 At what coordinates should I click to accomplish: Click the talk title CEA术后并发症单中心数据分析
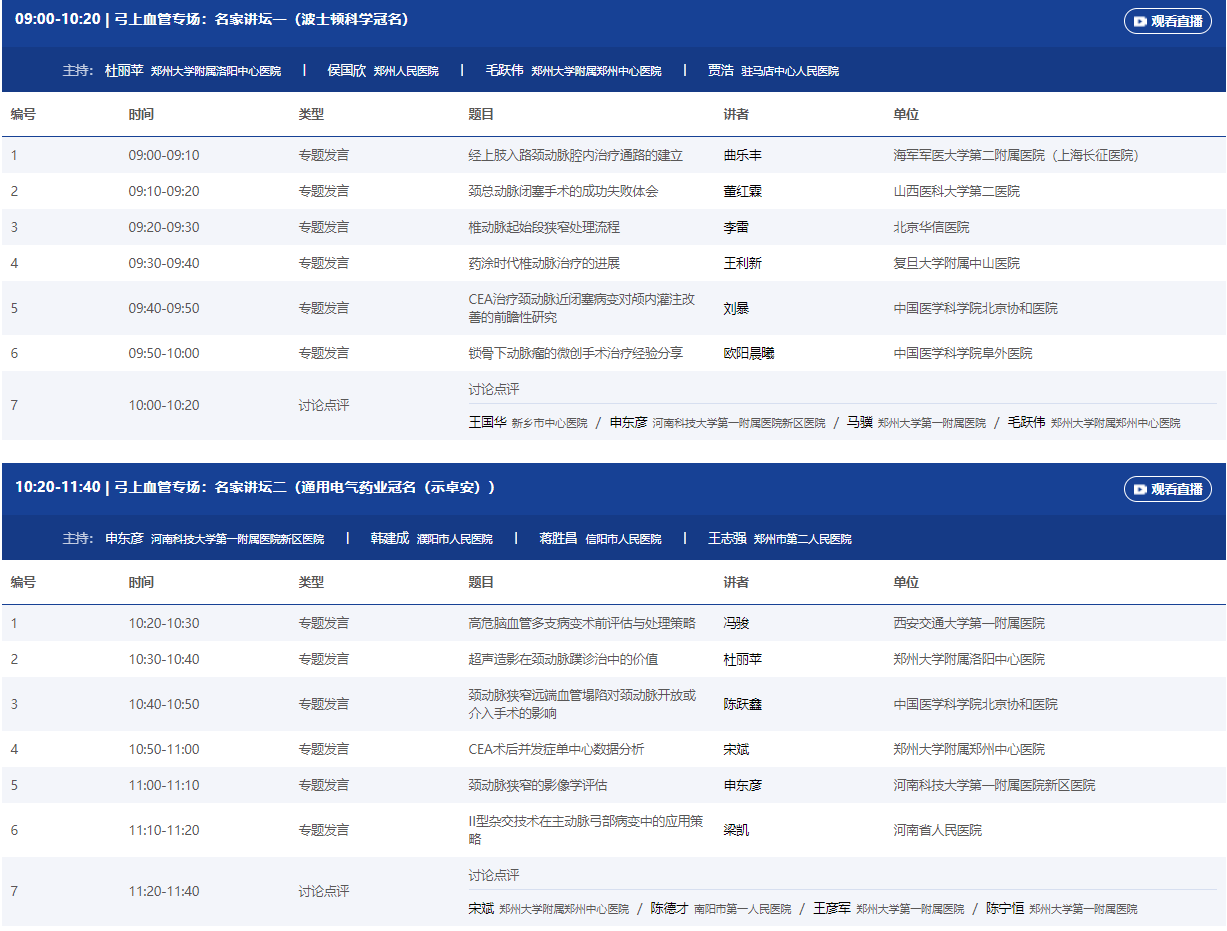coord(556,750)
